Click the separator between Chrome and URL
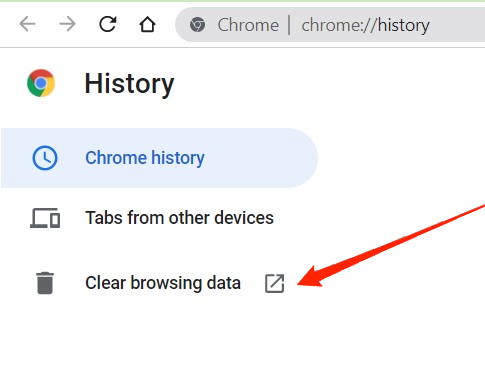The height and width of the screenshot is (365, 485). pos(289,25)
